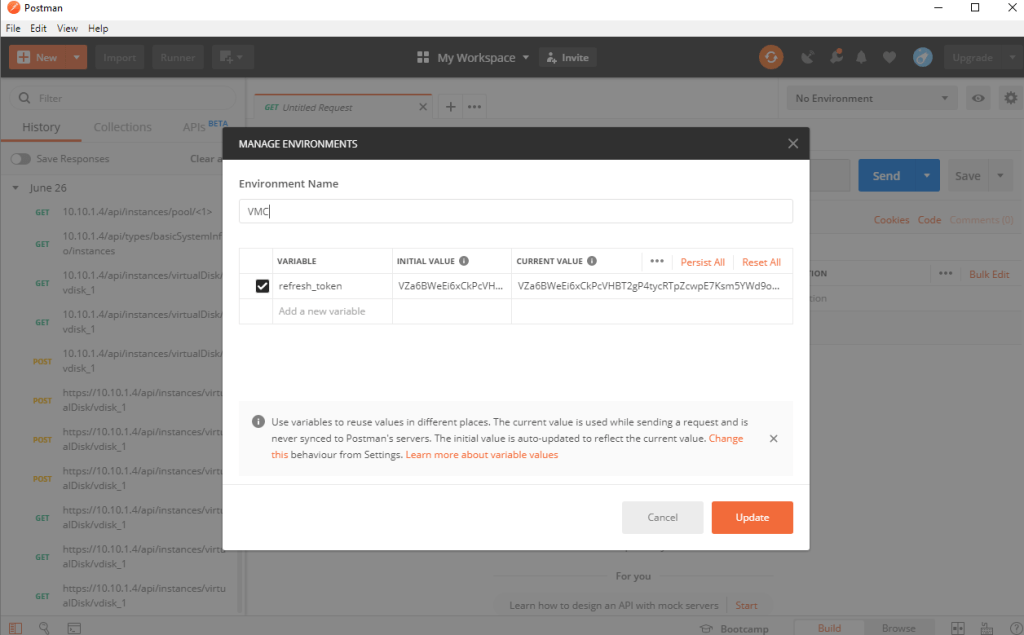The height and width of the screenshot is (635, 1024).
Task: Open manage environments gear icon
Action: 1010,98
